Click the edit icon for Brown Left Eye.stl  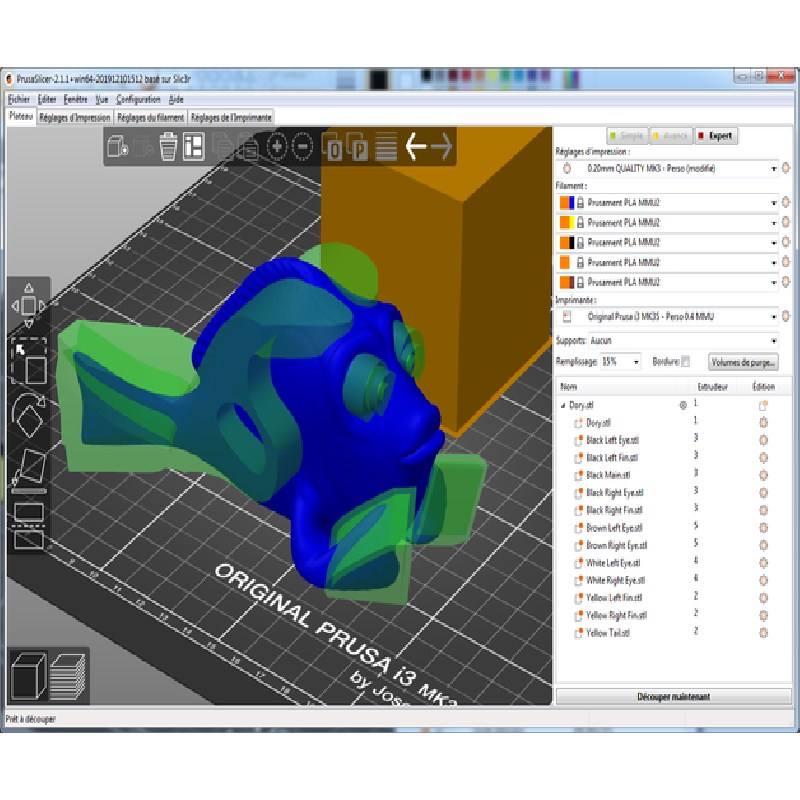763,528
